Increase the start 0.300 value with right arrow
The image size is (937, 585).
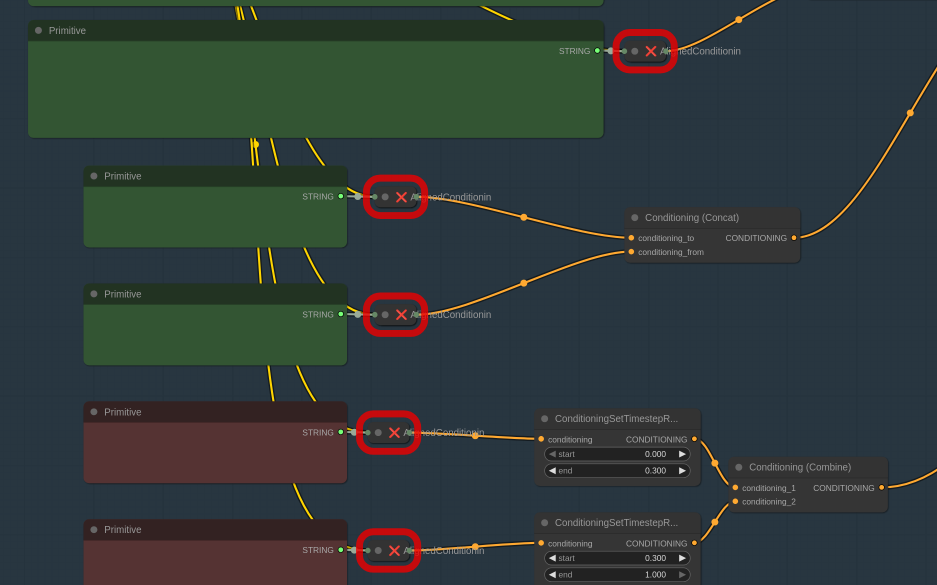coord(682,558)
